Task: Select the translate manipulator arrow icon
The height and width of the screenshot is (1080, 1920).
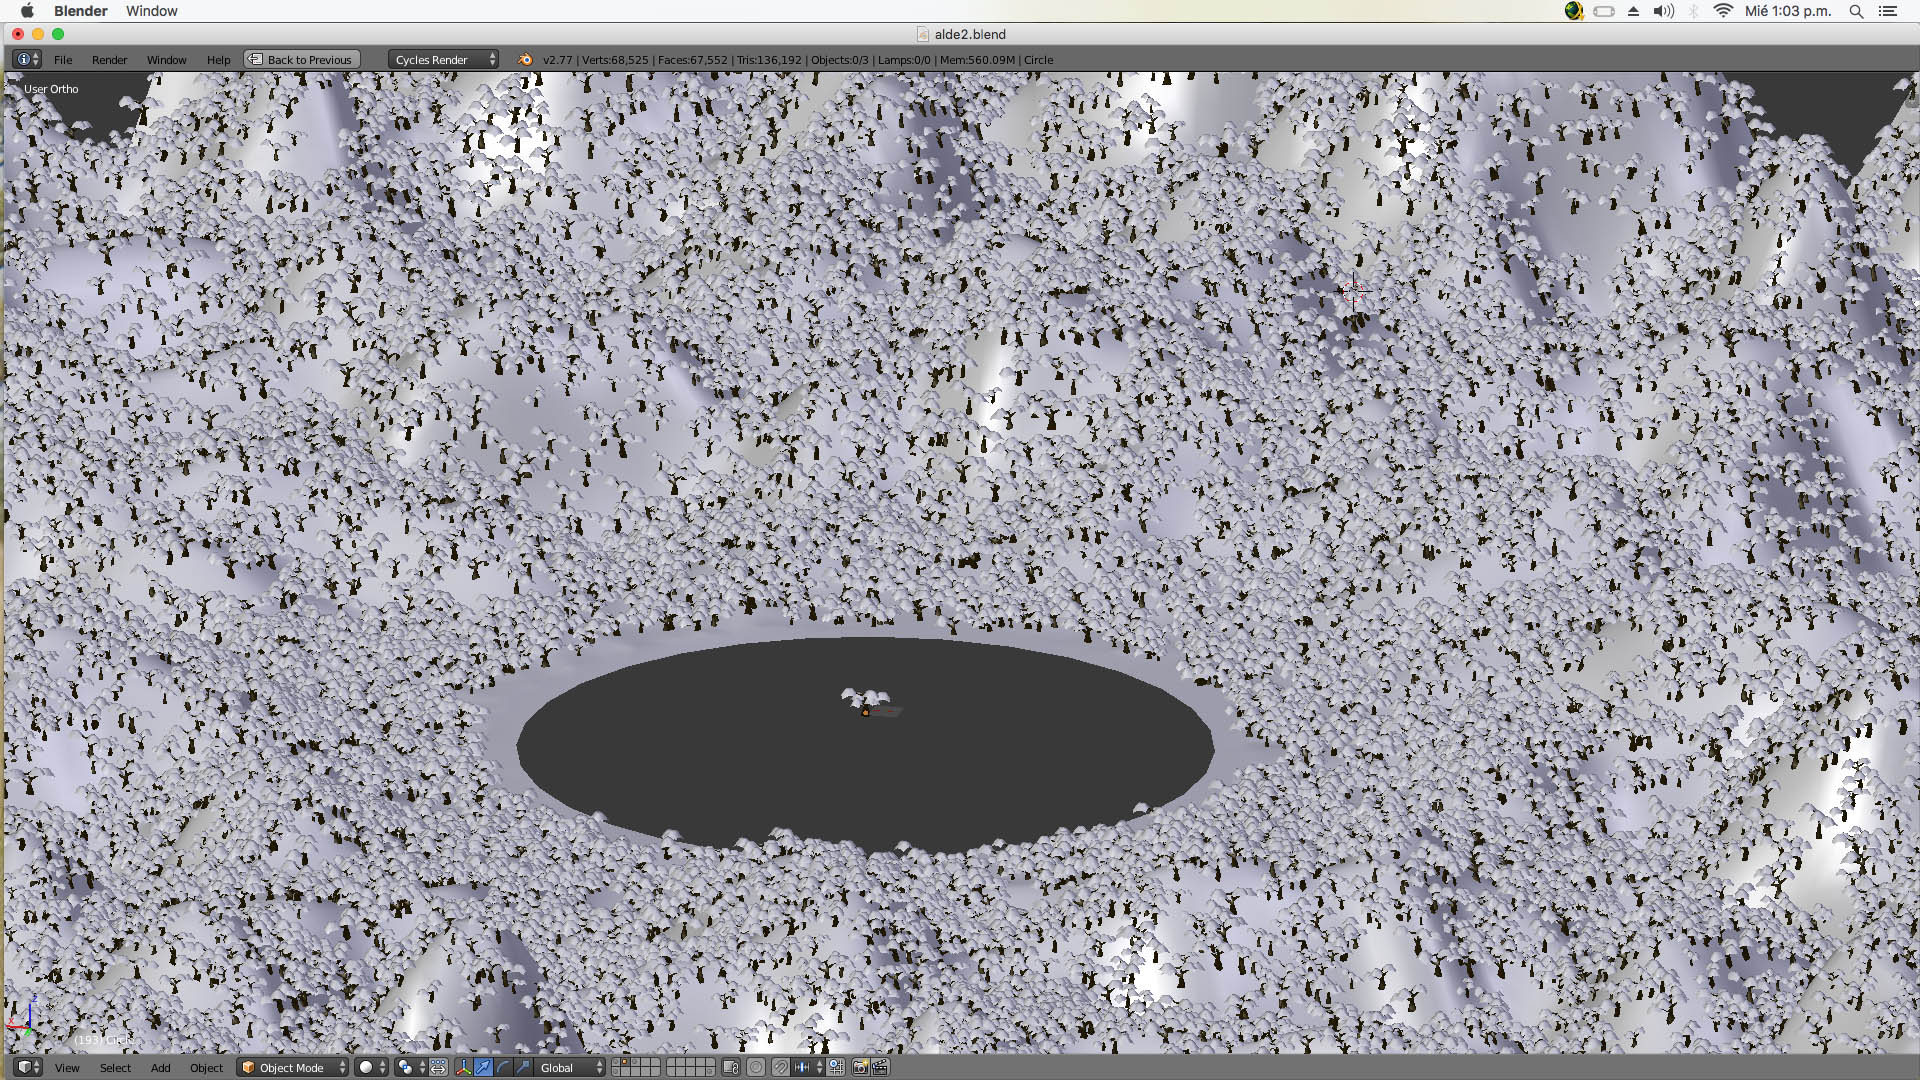Action: click(484, 1067)
